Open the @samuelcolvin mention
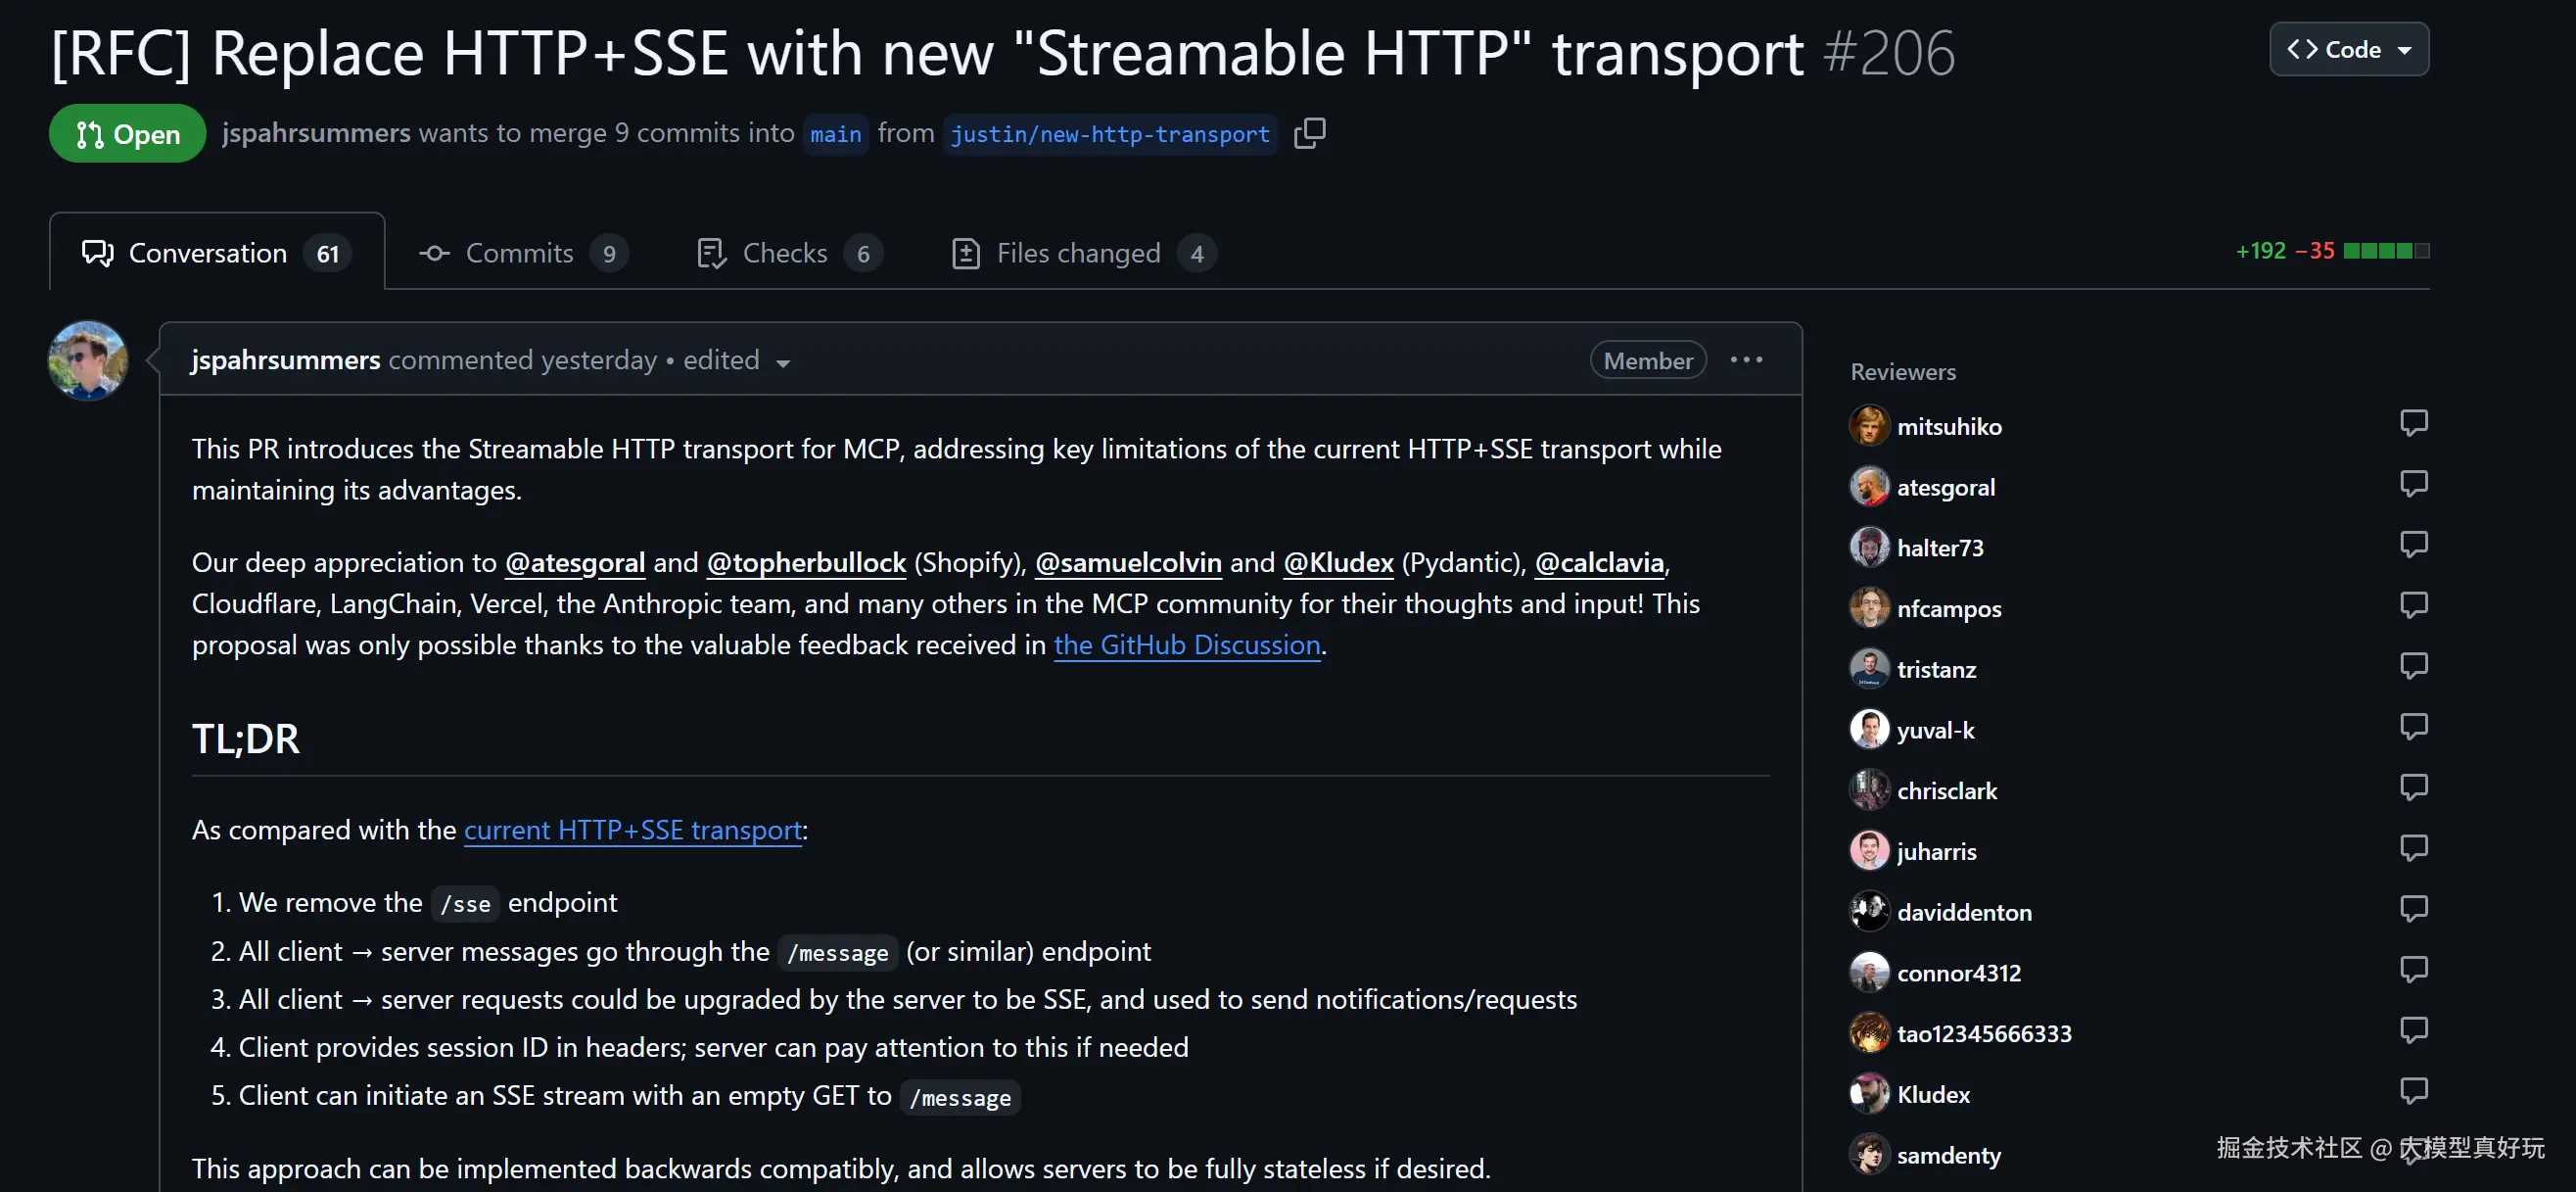This screenshot has height=1192, width=2576. click(1128, 563)
